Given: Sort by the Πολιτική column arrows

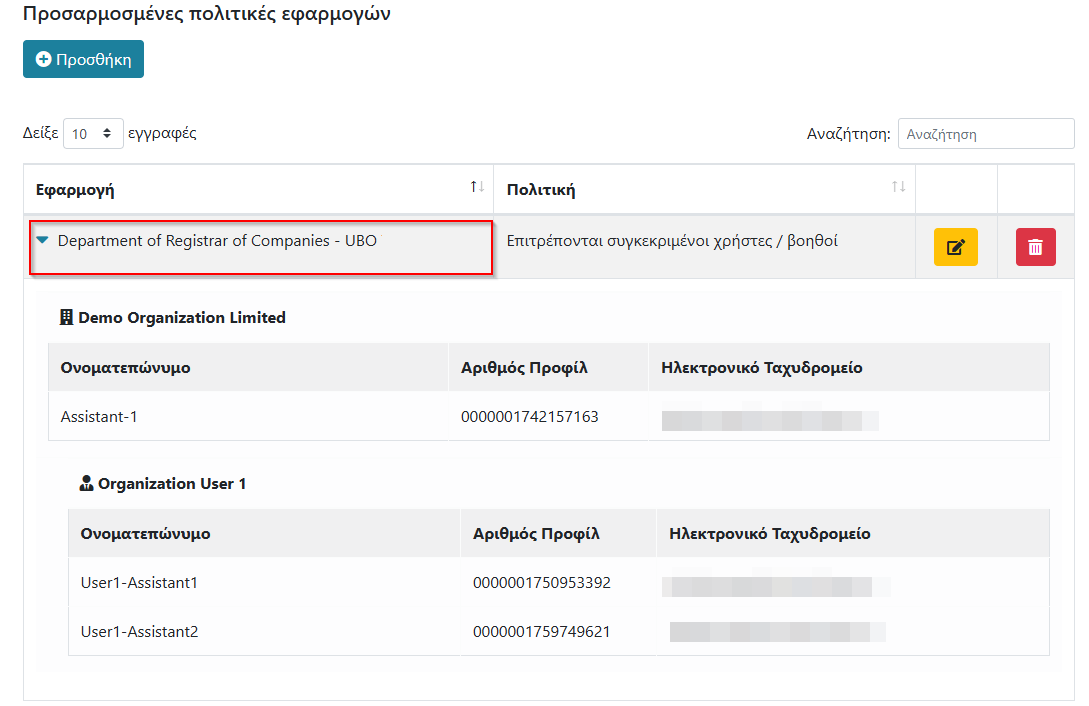Looking at the screenshot, I should pyautogui.click(x=898, y=188).
